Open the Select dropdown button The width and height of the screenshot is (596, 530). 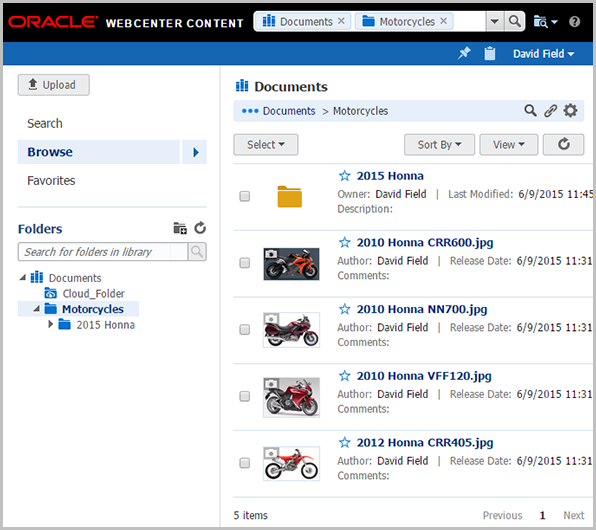point(266,144)
